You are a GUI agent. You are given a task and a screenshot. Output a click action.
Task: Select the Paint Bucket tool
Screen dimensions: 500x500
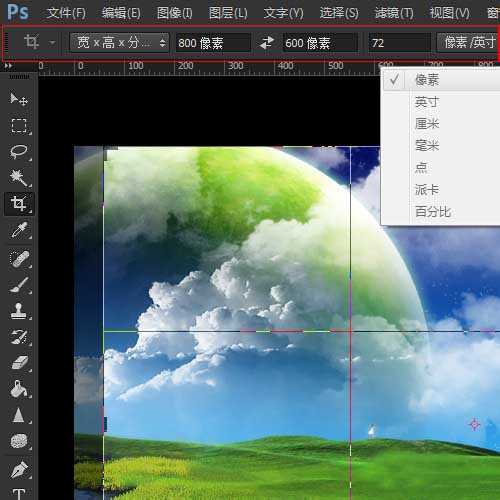coord(18,389)
